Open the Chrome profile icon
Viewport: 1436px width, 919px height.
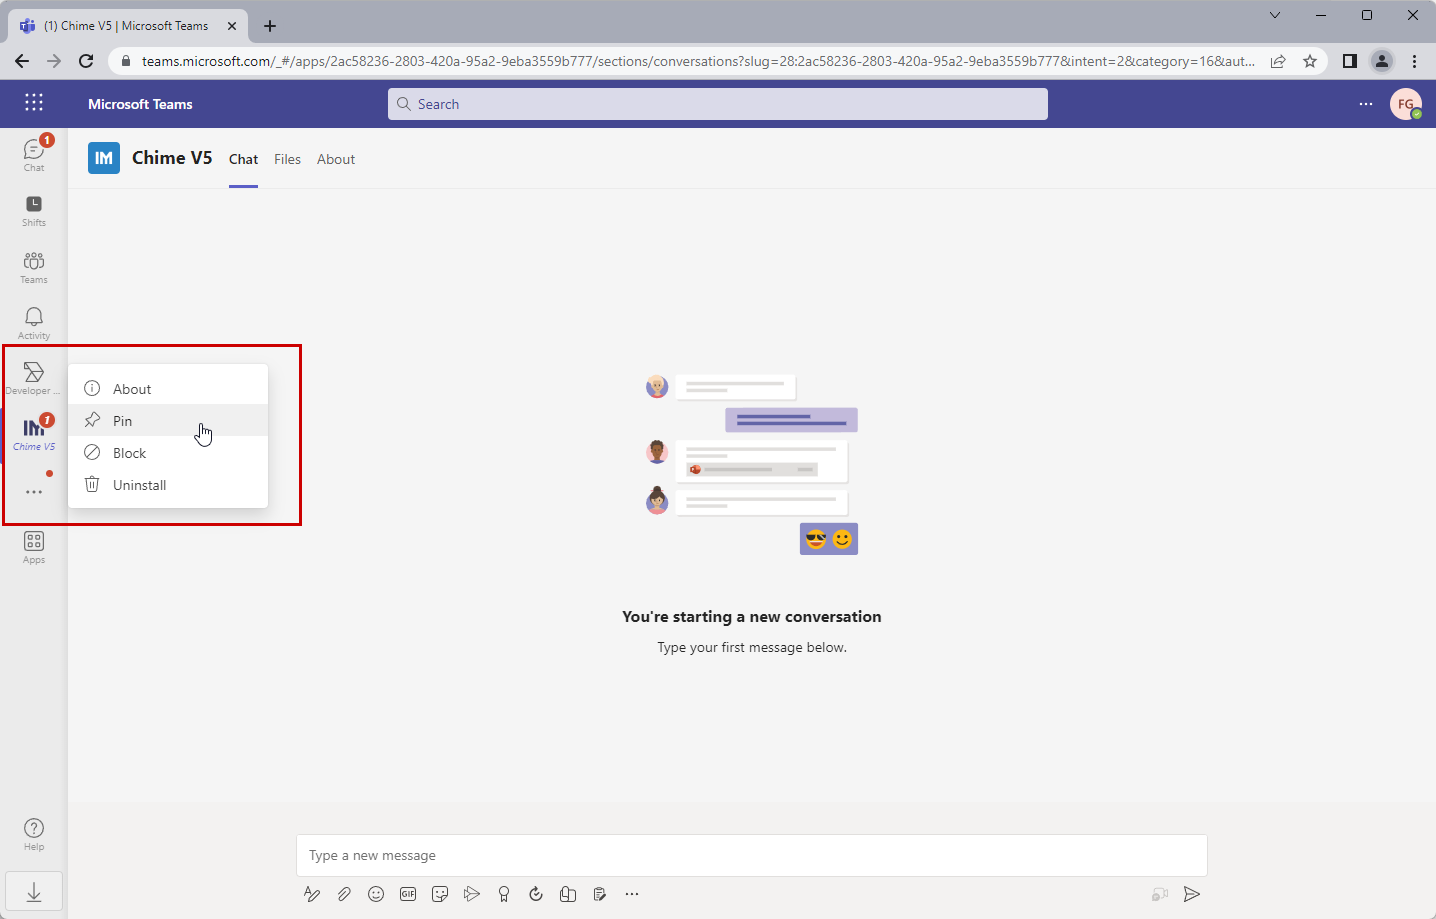(x=1382, y=61)
